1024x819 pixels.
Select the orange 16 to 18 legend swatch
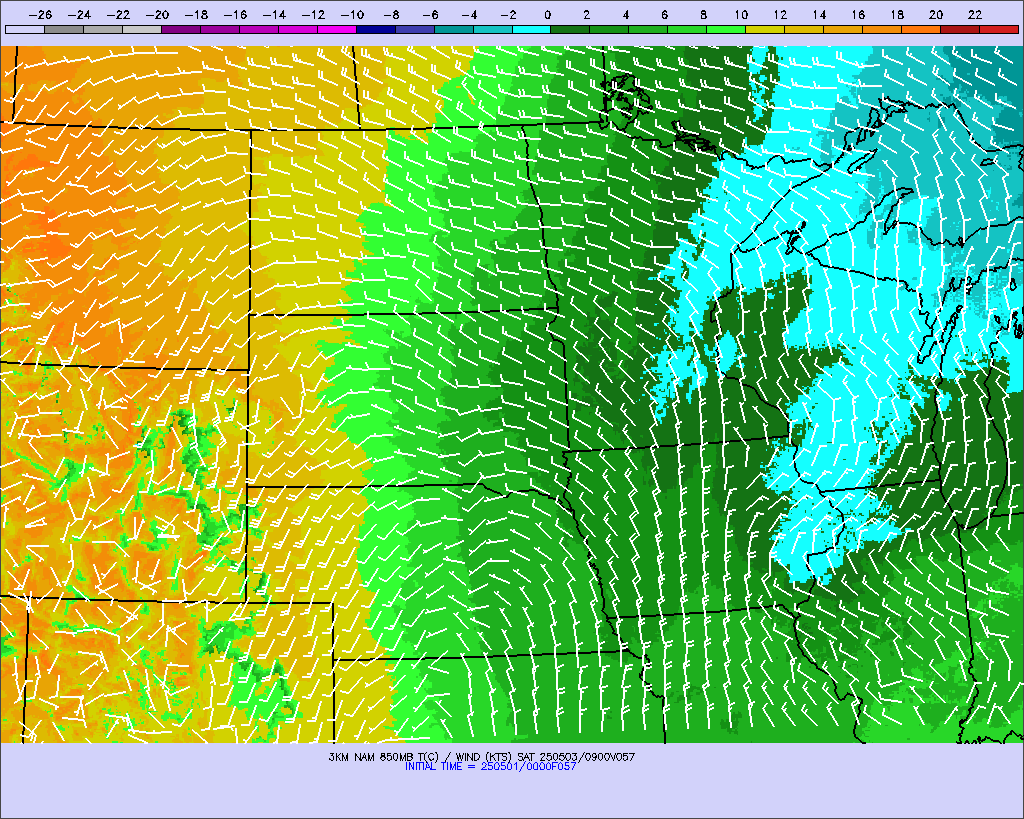[x=882, y=29]
